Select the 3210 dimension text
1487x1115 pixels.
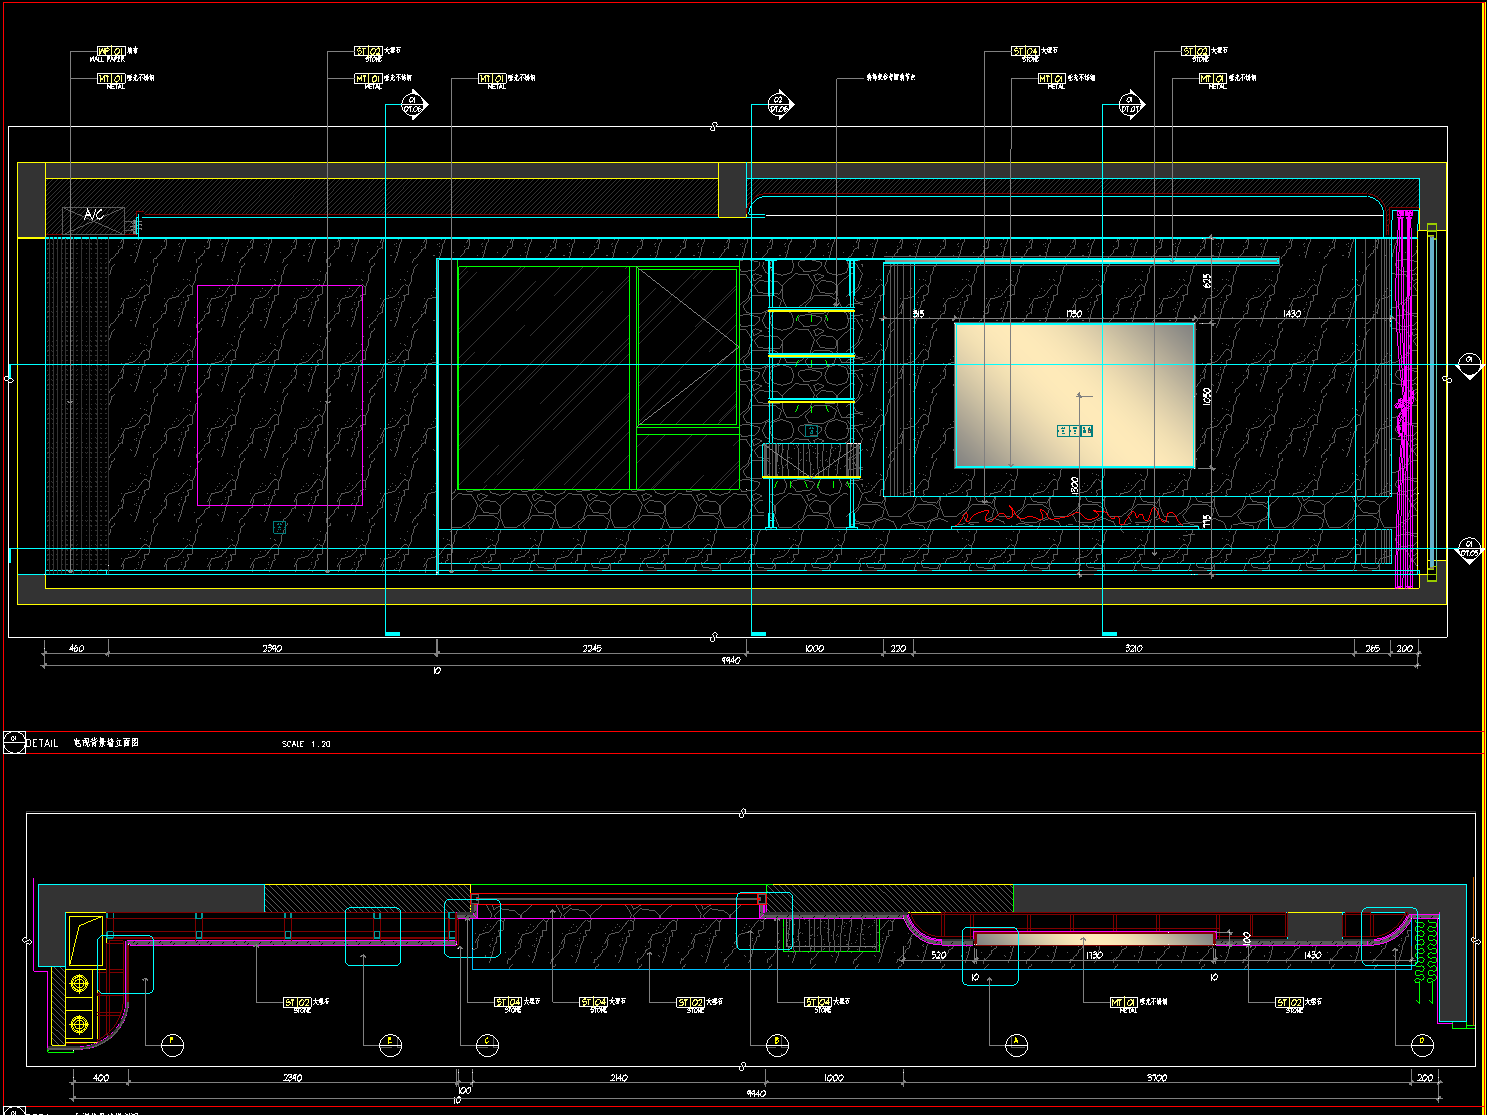(1133, 648)
